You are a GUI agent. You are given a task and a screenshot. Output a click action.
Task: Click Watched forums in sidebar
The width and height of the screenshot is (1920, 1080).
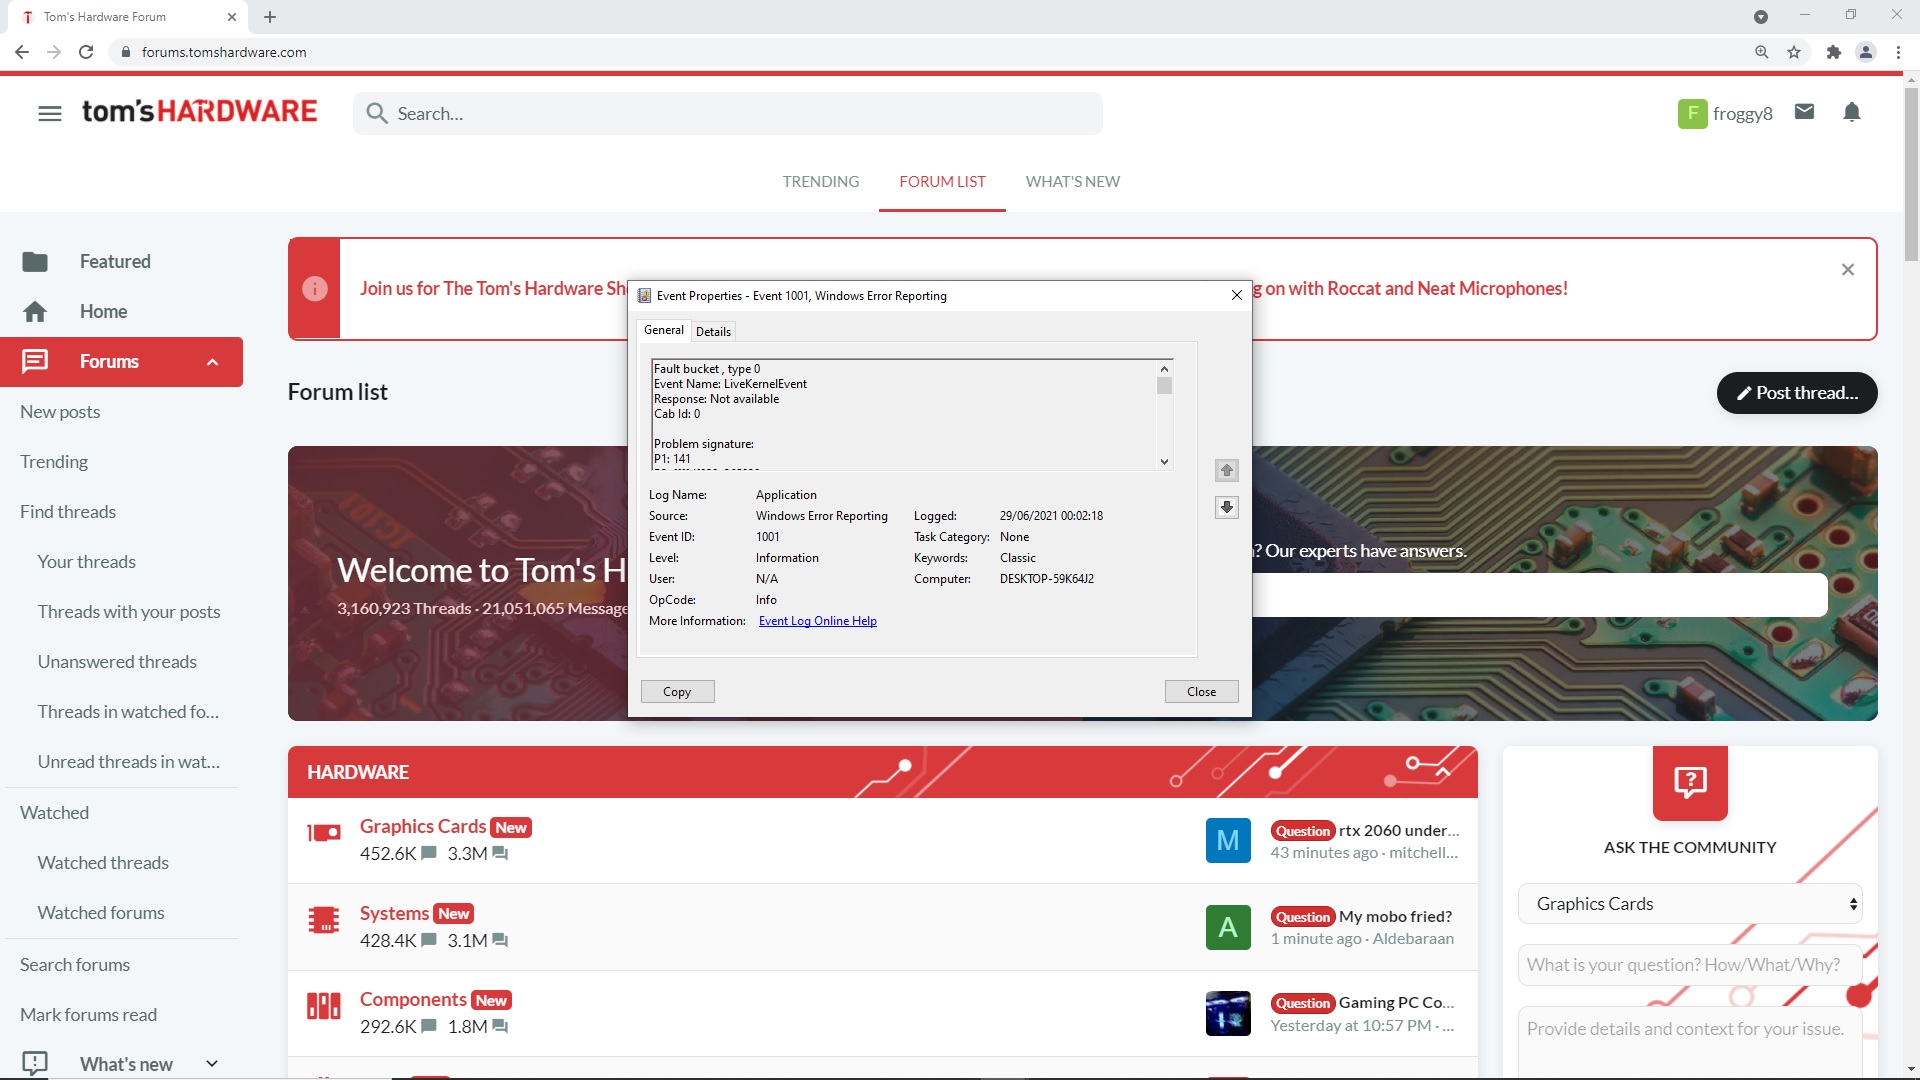(x=101, y=913)
